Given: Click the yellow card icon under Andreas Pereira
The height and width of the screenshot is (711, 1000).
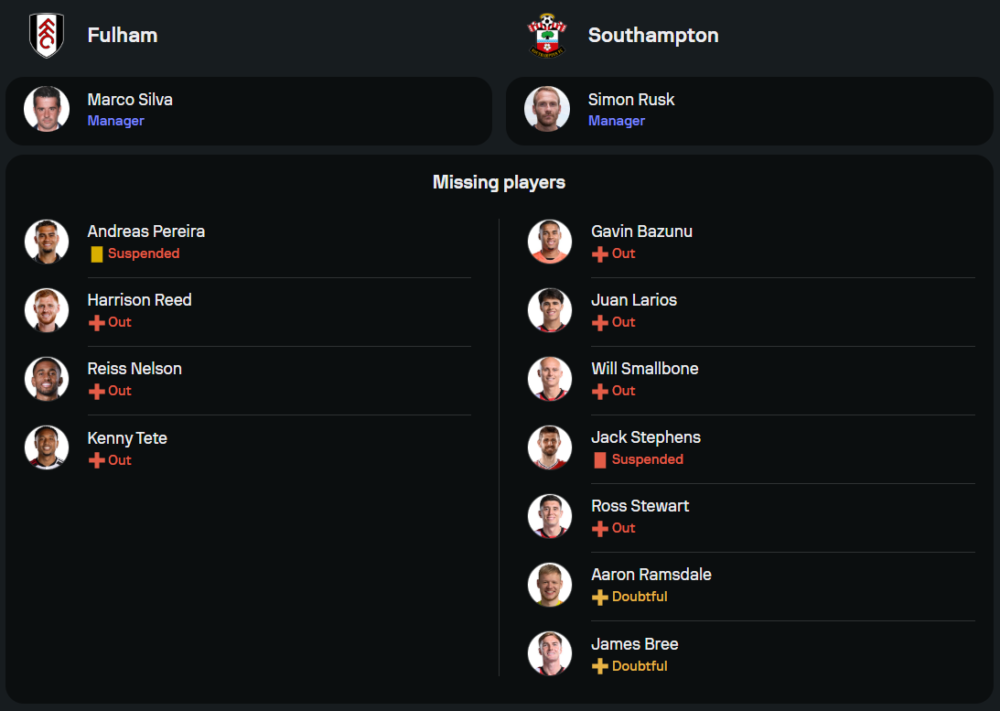Looking at the screenshot, I should pyautogui.click(x=97, y=254).
